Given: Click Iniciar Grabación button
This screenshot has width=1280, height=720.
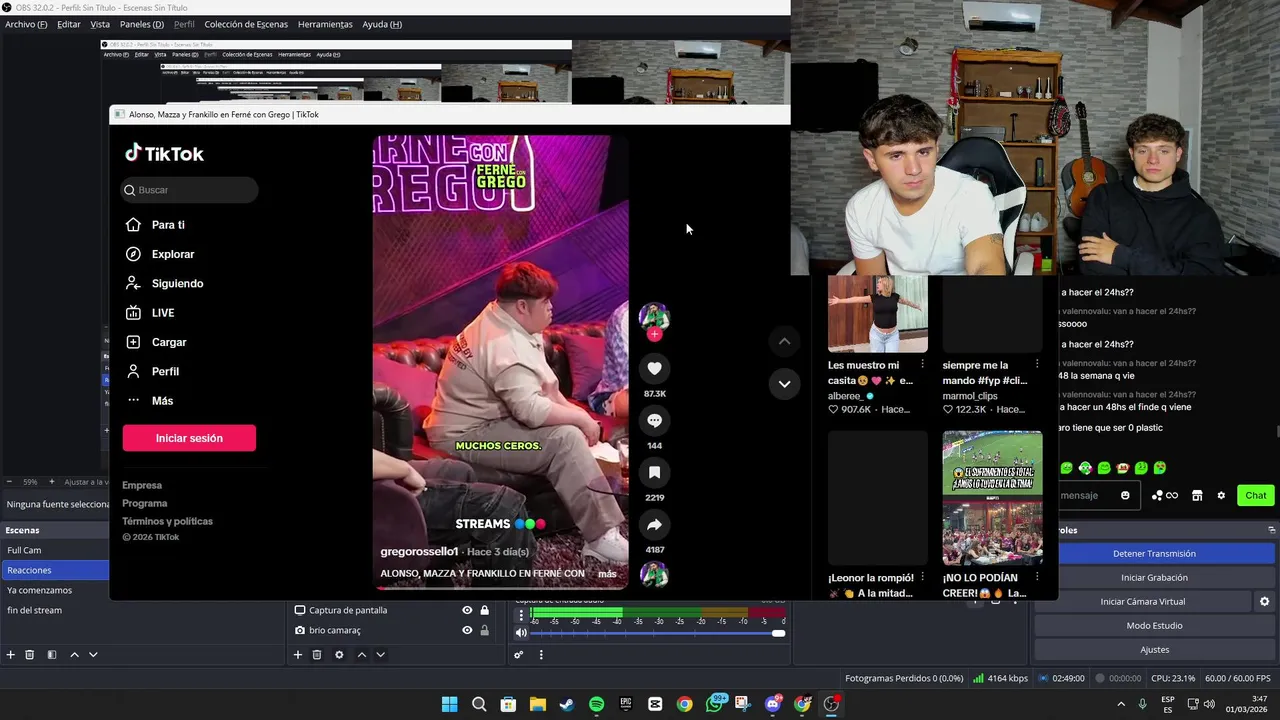Looking at the screenshot, I should click(1154, 578).
